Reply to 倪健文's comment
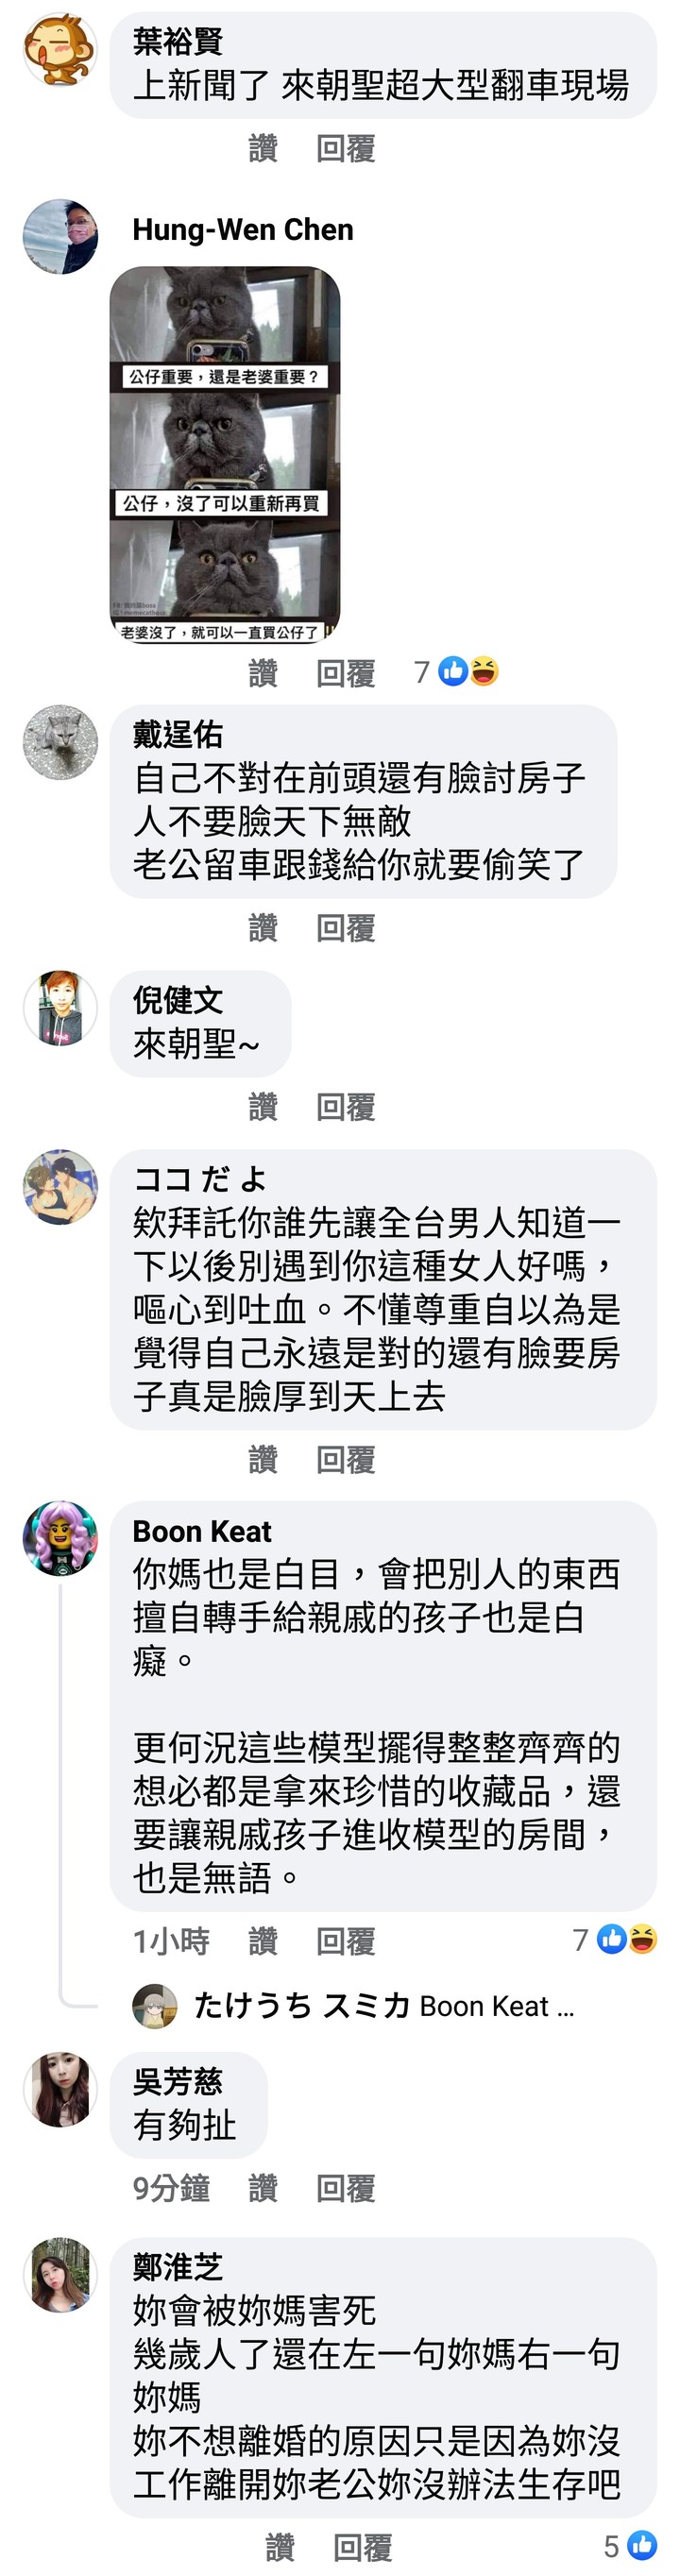Viewport: 680px width, 2576px height. [x=345, y=1107]
